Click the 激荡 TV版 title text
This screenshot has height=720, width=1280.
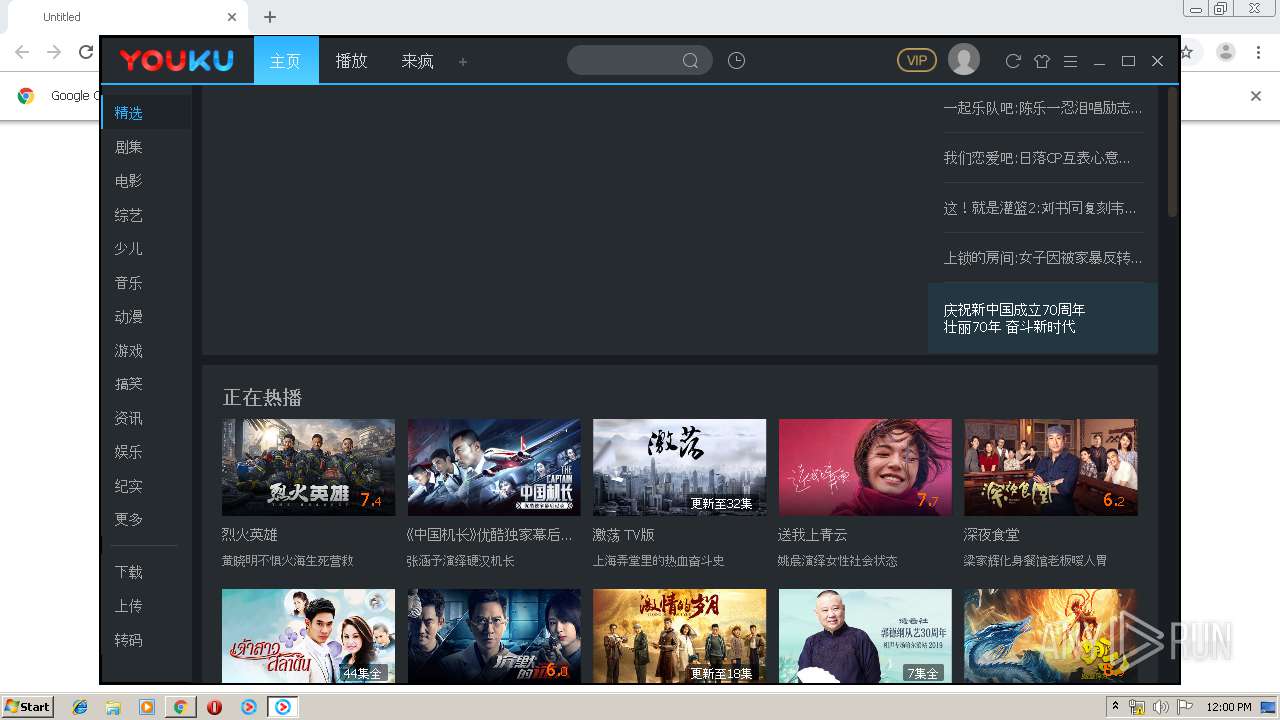623,535
